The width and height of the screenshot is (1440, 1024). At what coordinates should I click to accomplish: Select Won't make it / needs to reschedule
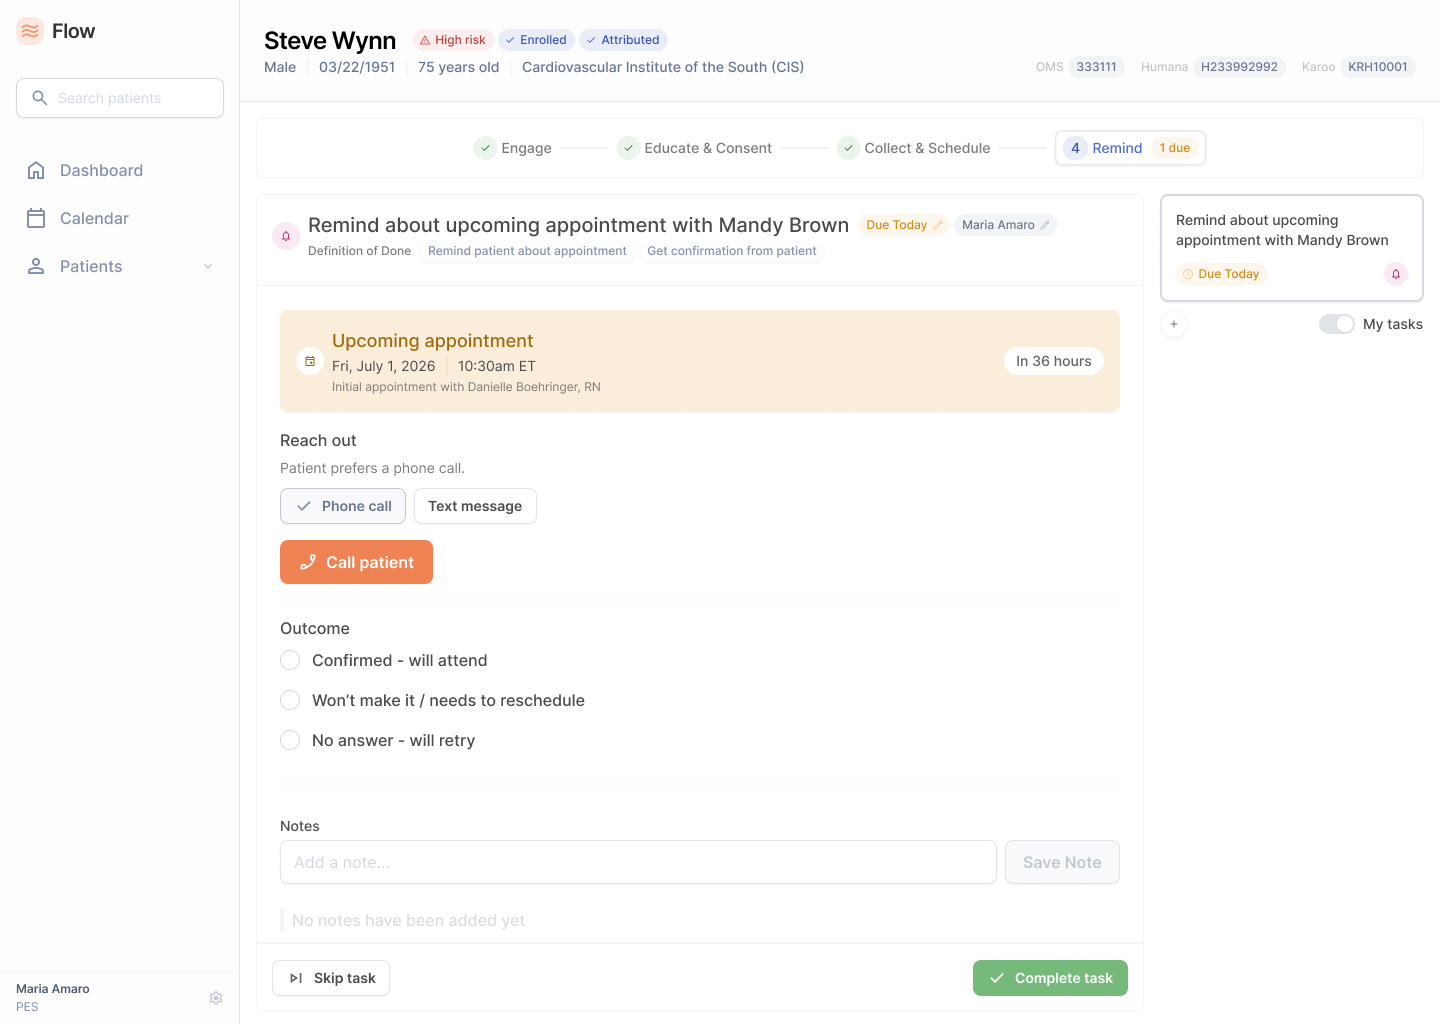(290, 700)
